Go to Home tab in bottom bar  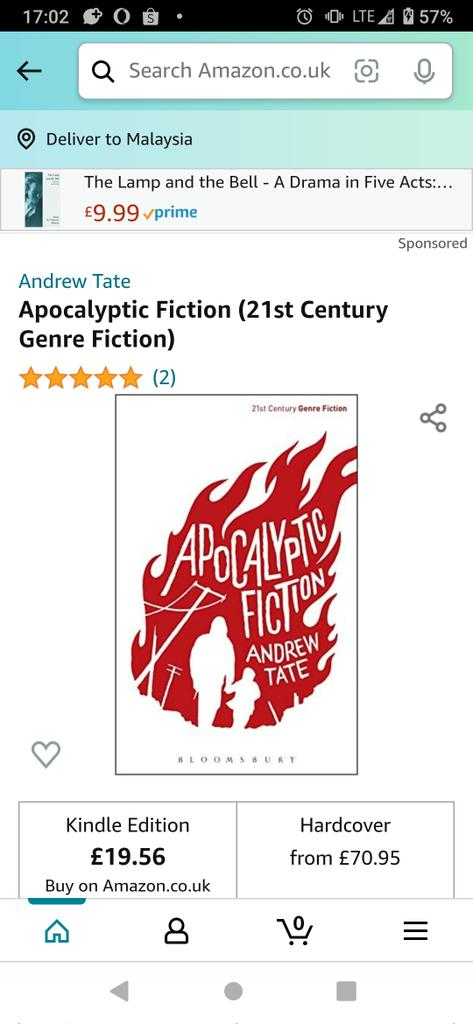coord(57,931)
